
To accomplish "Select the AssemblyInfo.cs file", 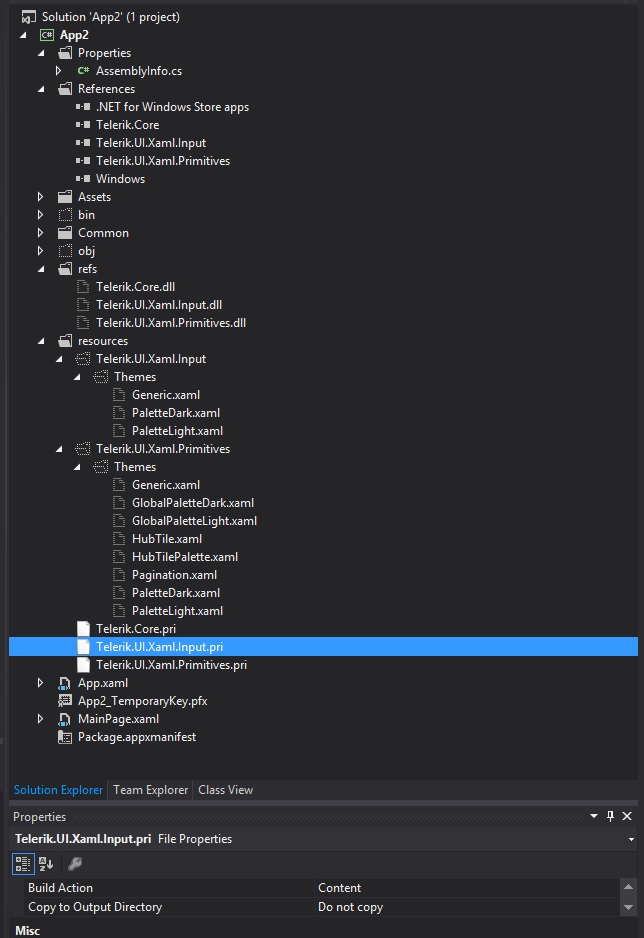I will click(x=139, y=71).
